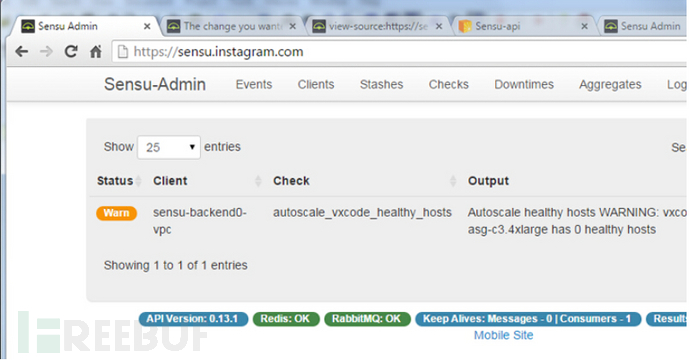Sort table by Check column
Image resolution: width=690 pixels, height=360 pixels.
pyautogui.click(x=365, y=181)
